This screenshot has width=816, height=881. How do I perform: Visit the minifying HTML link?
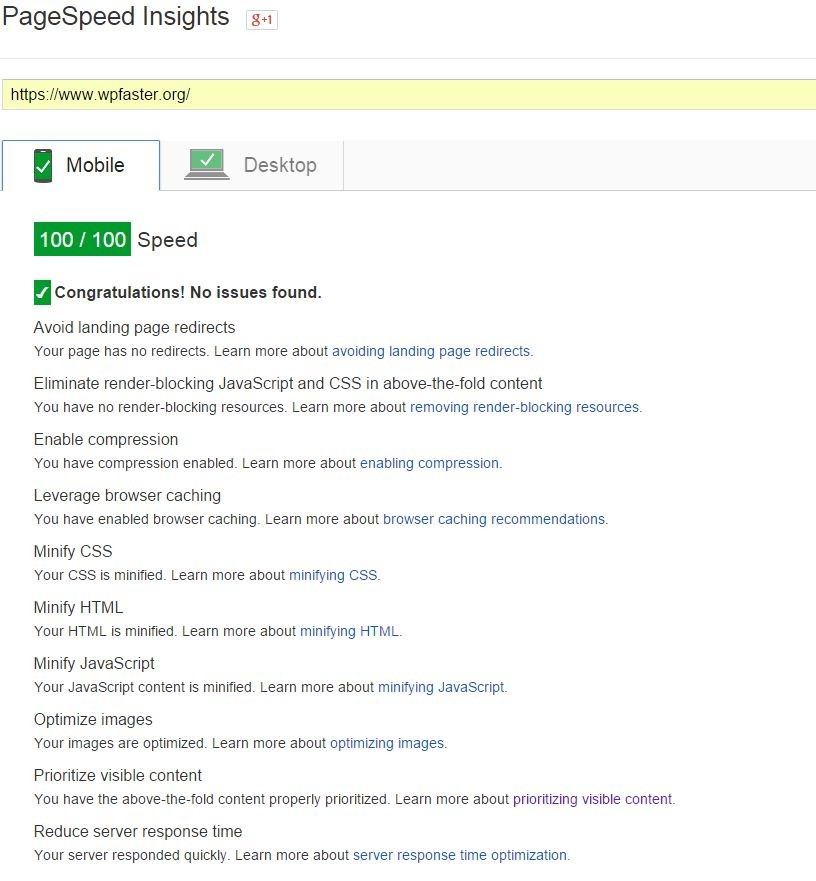coord(350,632)
